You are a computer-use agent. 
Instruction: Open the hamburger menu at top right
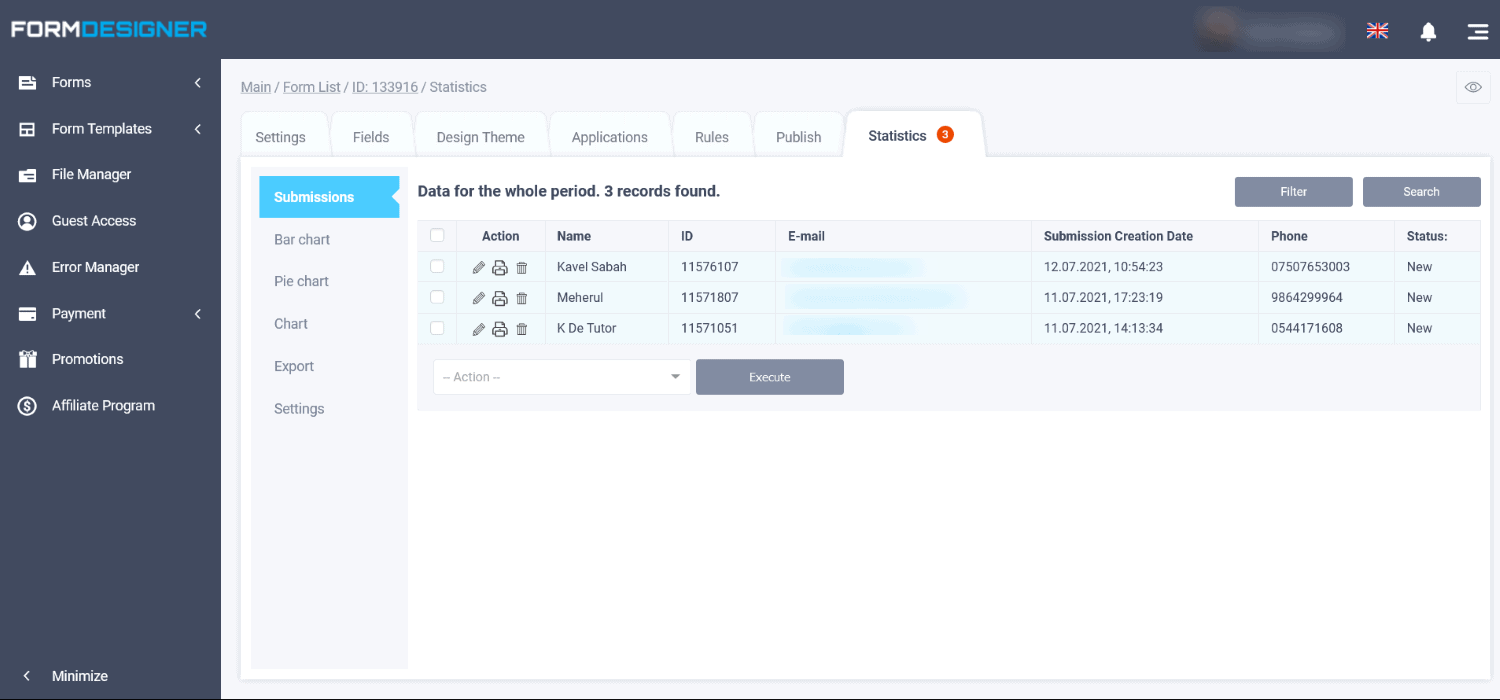tap(1477, 31)
